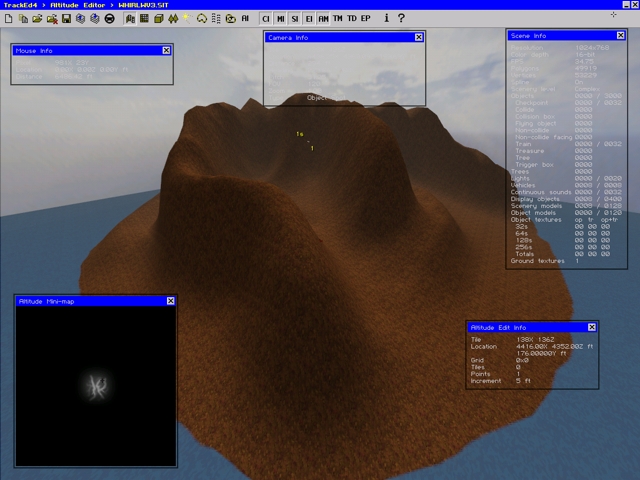Click the Scene Info title bar
Viewport: 640px width, 480px height.
567,36
